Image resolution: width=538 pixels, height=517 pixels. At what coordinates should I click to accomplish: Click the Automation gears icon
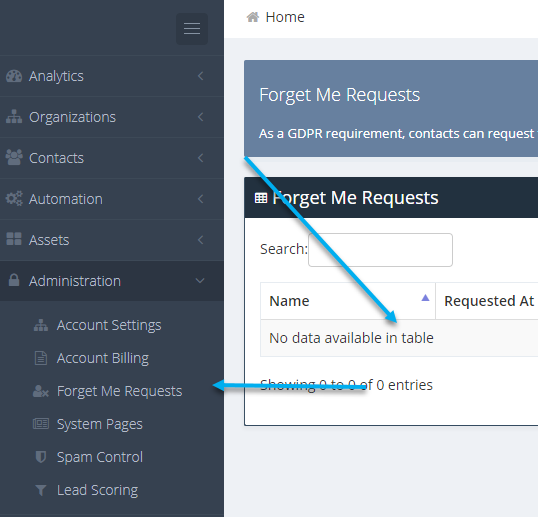14,198
